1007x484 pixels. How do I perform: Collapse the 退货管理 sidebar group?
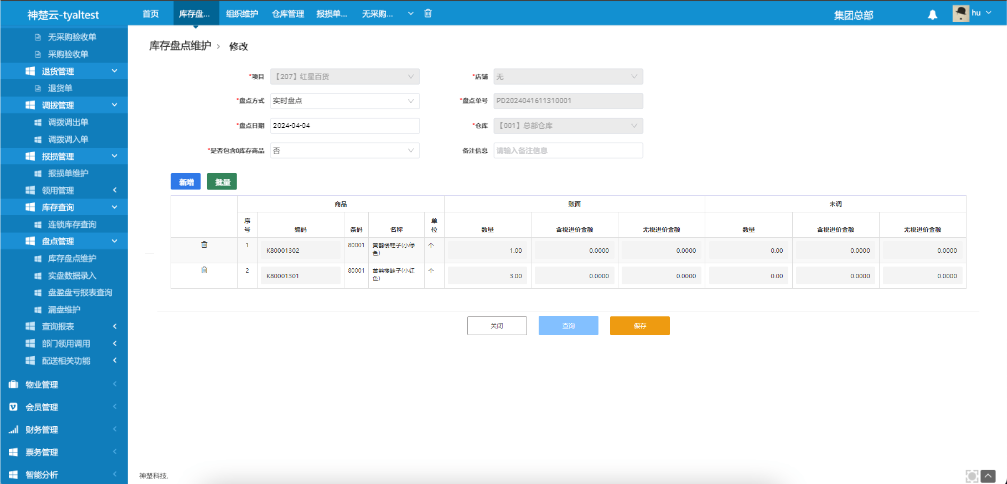point(114,71)
